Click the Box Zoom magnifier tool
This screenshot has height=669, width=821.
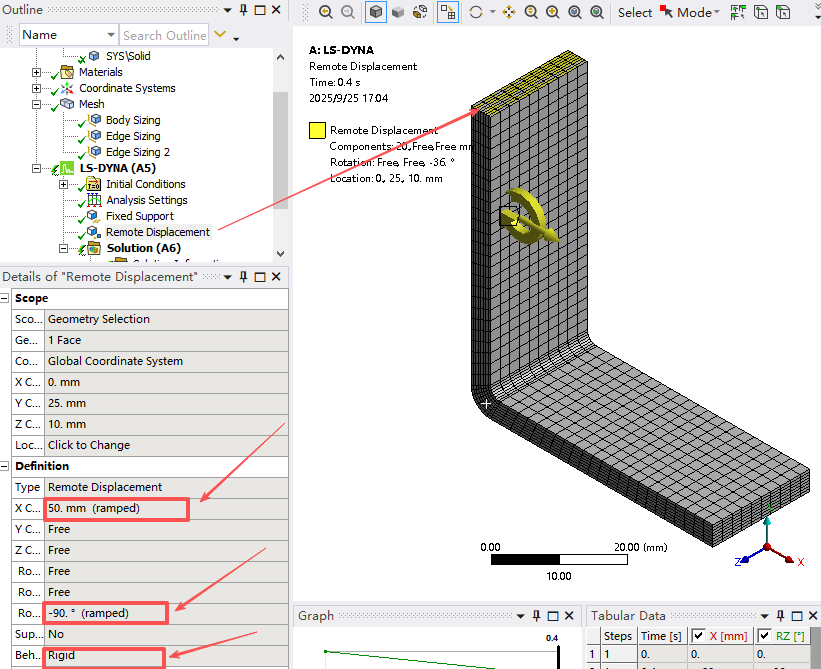point(552,12)
